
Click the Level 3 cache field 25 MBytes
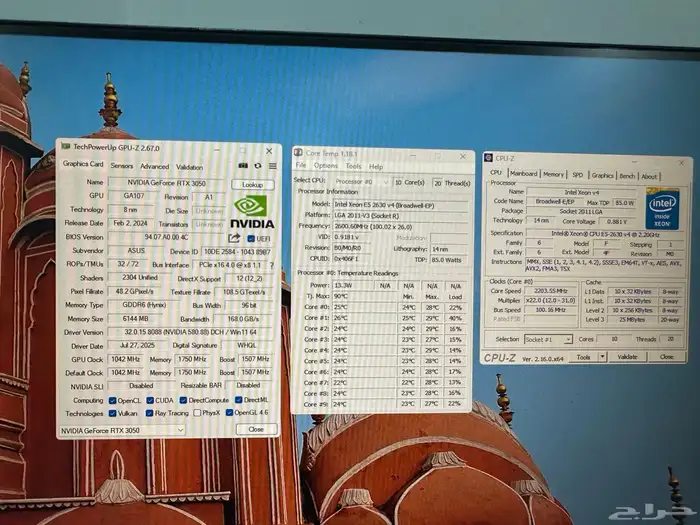pyautogui.click(x=632, y=320)
